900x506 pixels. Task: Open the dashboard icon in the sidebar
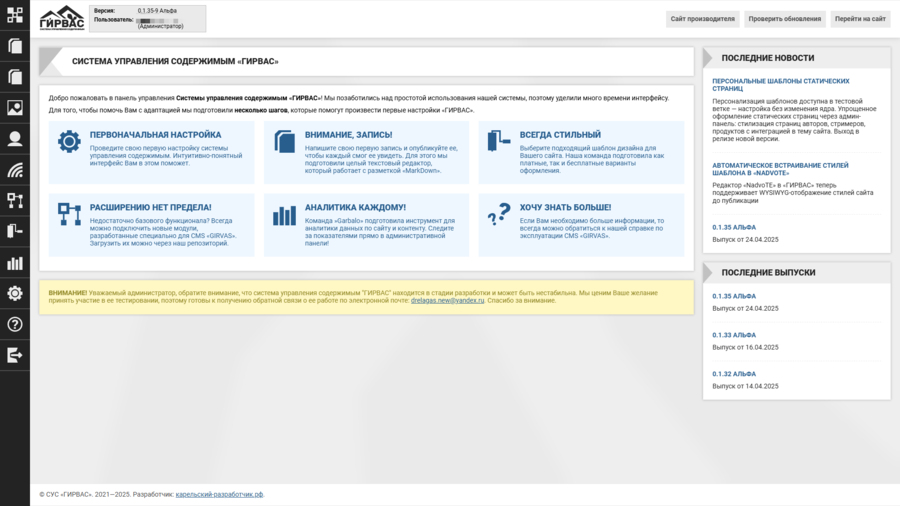tap(15, 15)
